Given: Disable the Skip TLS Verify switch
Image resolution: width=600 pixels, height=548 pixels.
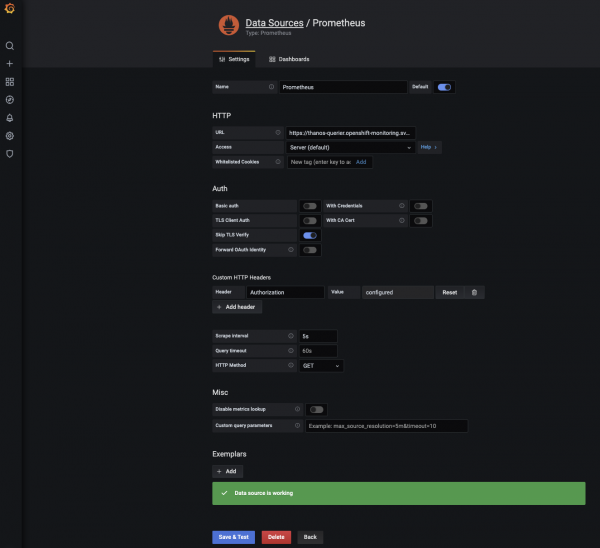Looking at the screenshot, I should [310, 235].
